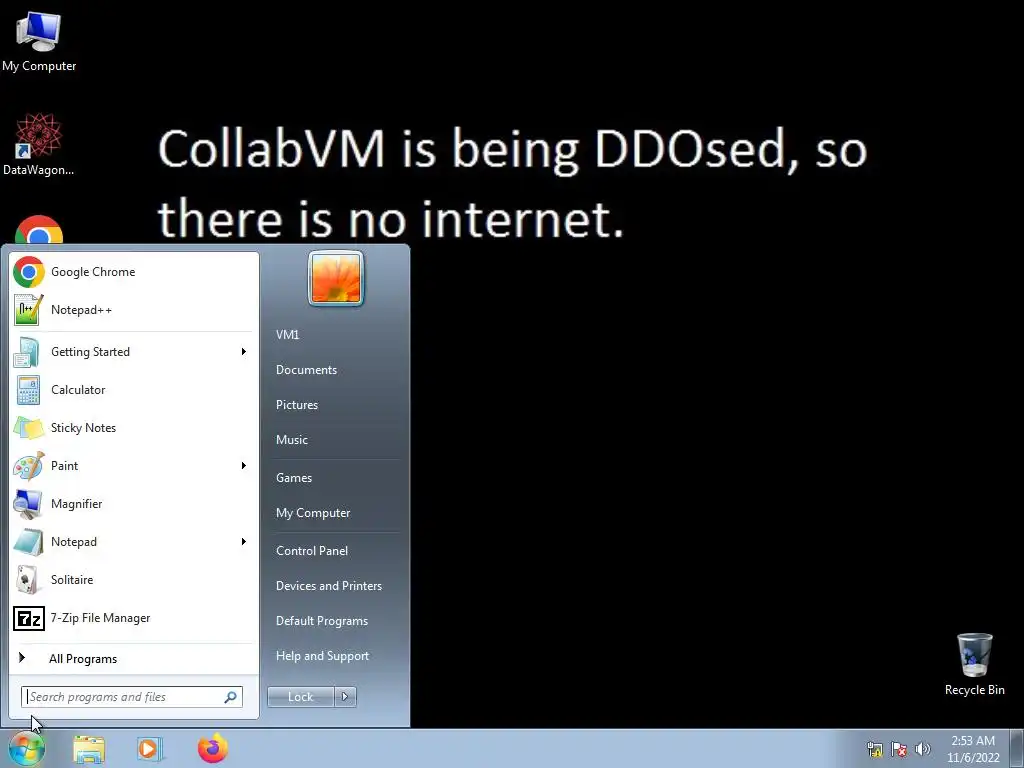Show All Programs list
This screenshot has width=1024, height=768.
point(133,658)
